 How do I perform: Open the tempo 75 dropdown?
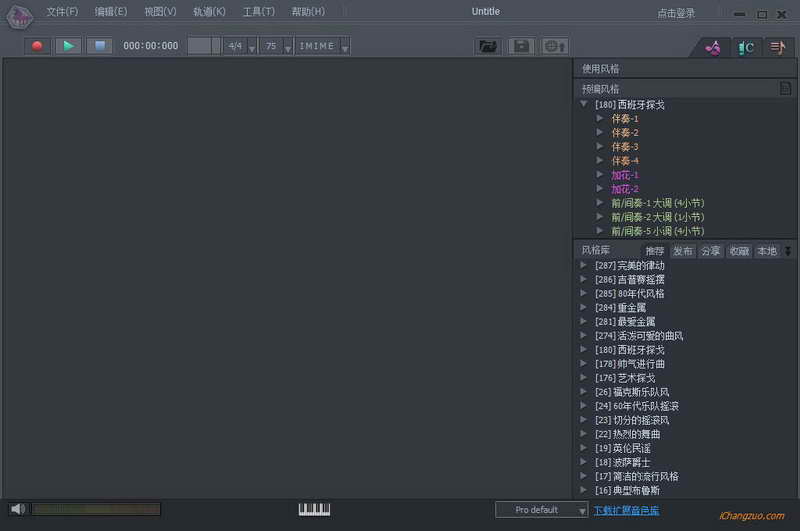click(x=288, y=47)
